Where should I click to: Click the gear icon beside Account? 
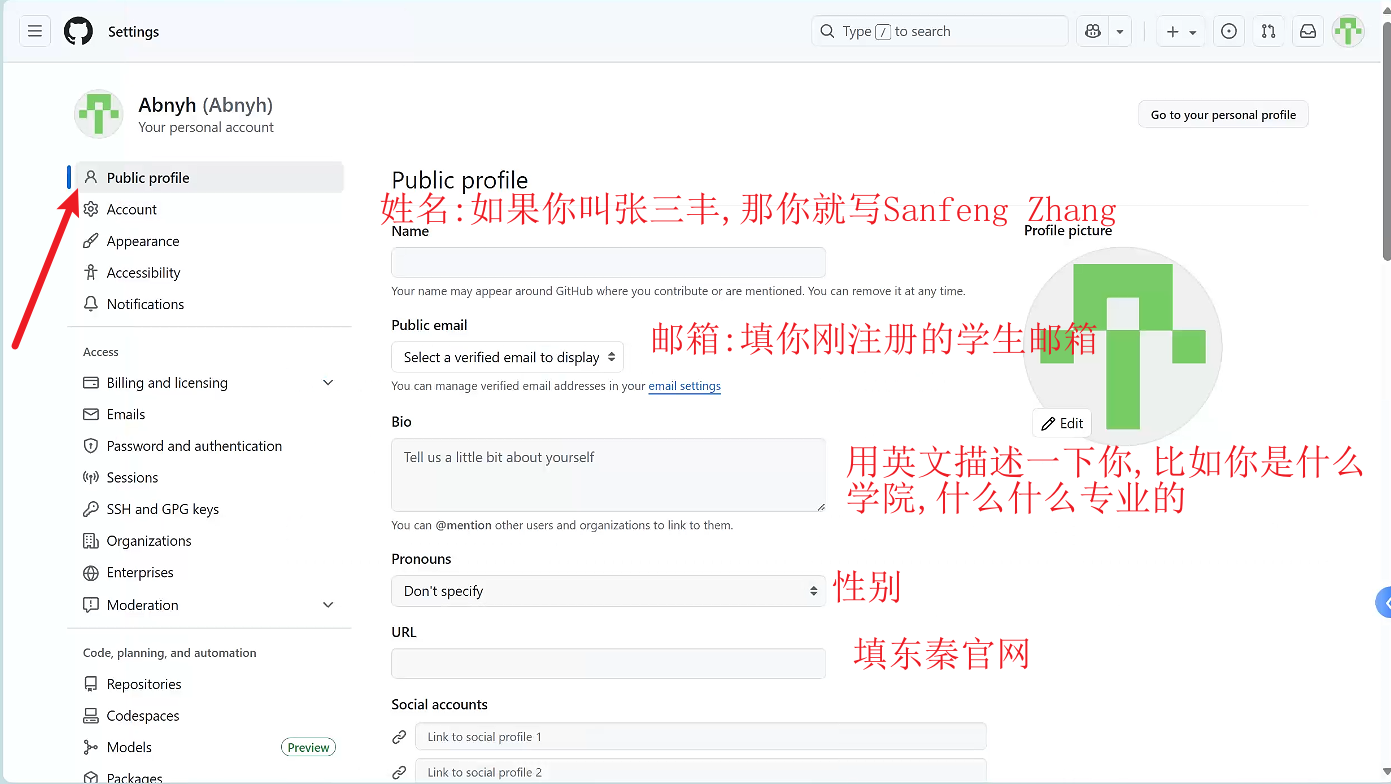tap(91, 209)
